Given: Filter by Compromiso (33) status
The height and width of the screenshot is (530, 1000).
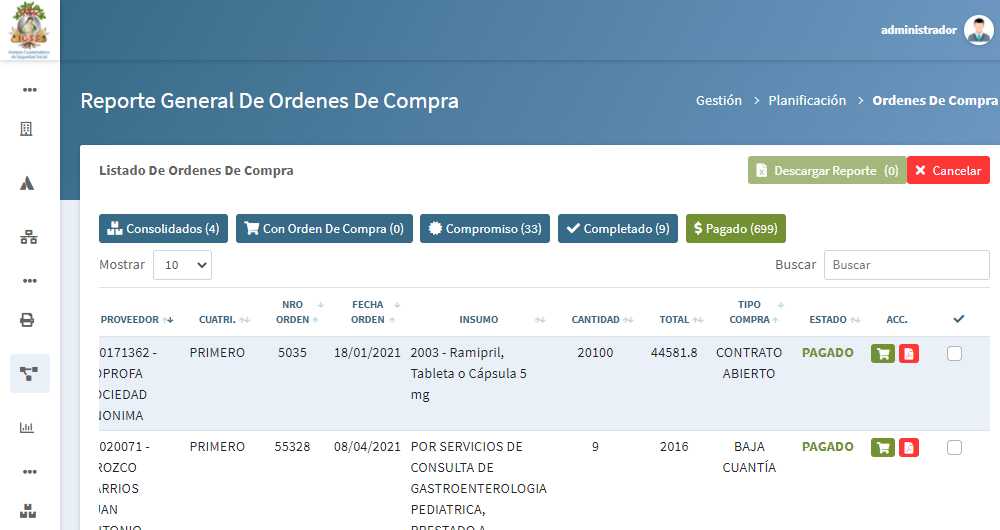Looking at the screenshot, I should click(x=485, y=229).
